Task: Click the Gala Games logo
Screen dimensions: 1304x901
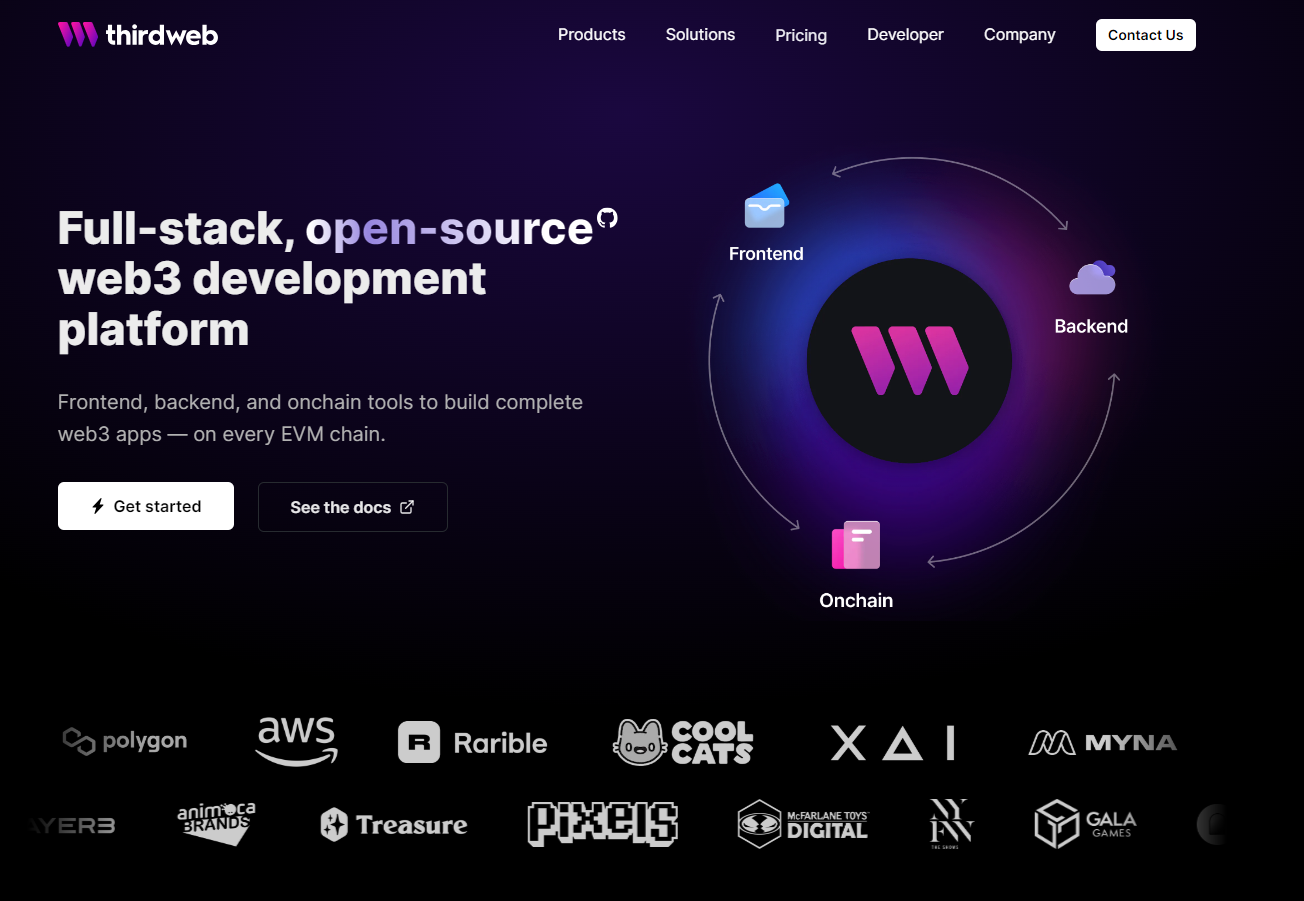Action: click(x=1085, y=825)
